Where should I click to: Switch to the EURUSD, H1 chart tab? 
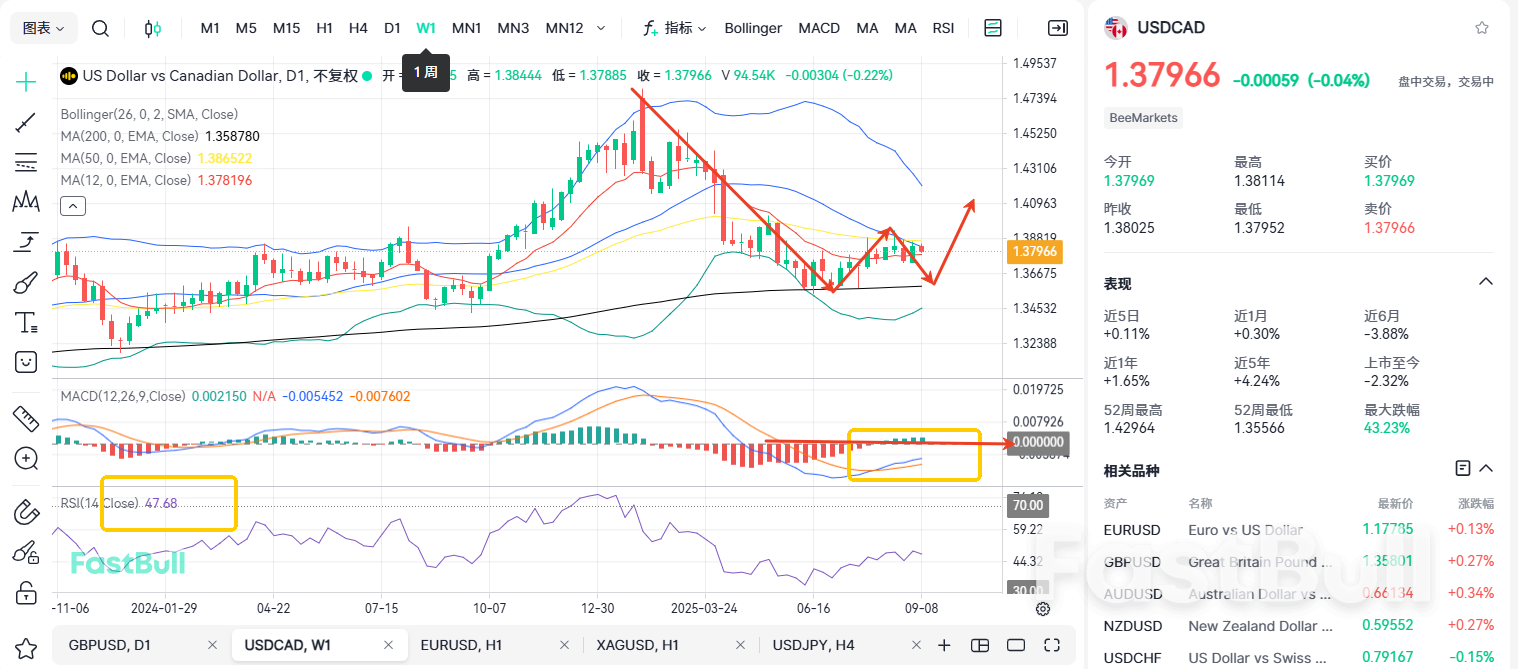(x=461, y=645)
